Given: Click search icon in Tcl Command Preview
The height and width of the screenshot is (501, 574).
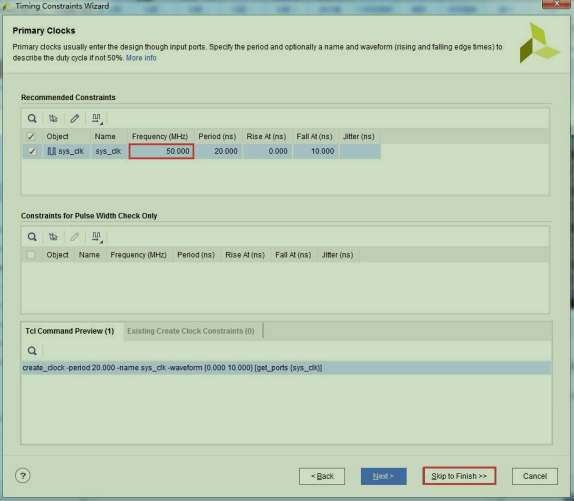Looking at the screenshot, I should tap(32, 351).
